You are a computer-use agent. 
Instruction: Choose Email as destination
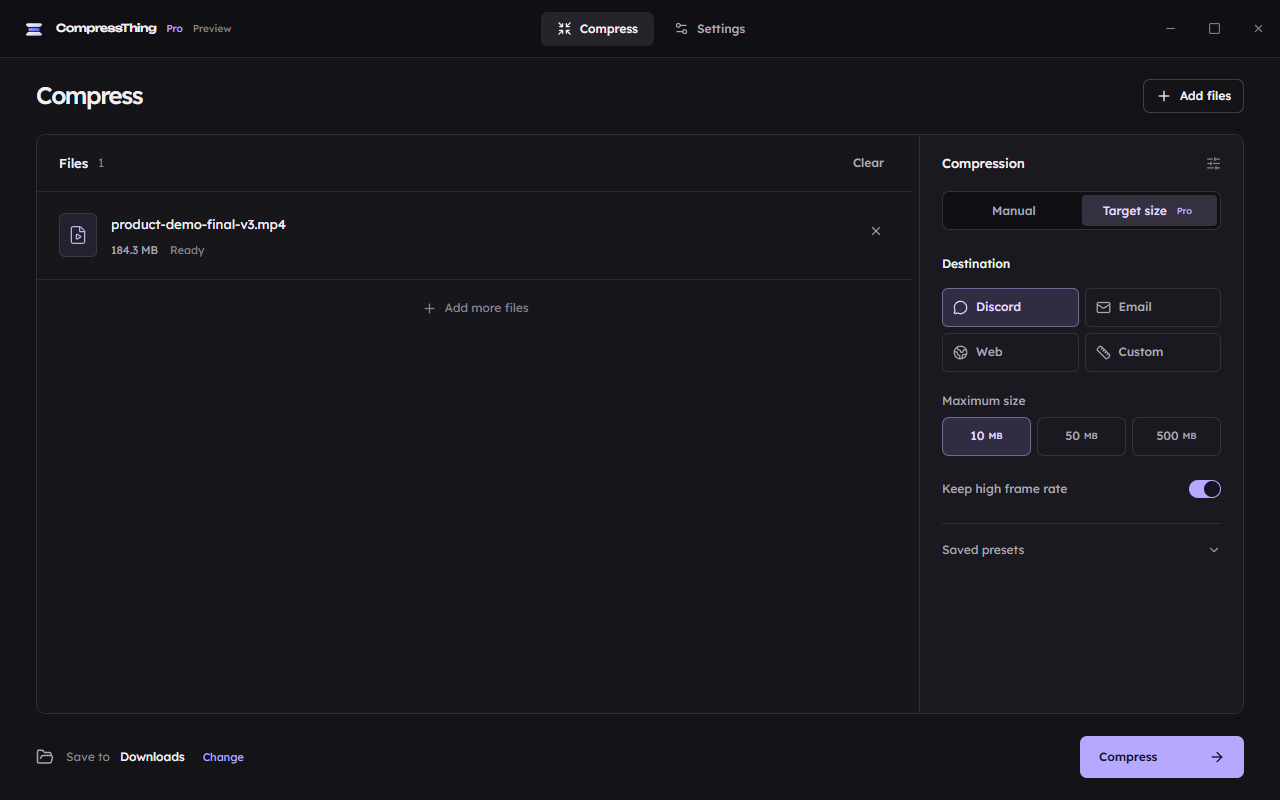[1152, 307]
